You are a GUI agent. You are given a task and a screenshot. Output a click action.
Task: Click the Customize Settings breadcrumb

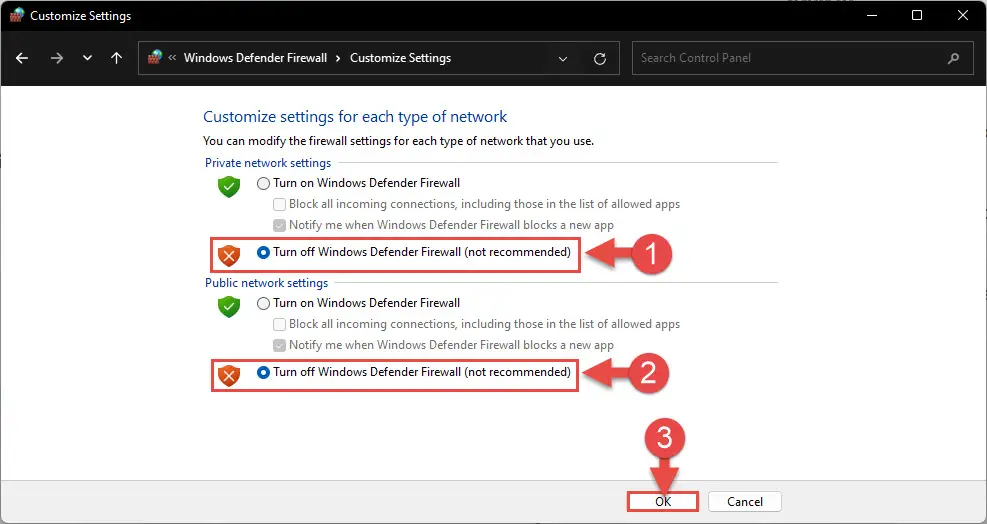tap(400, 58)
